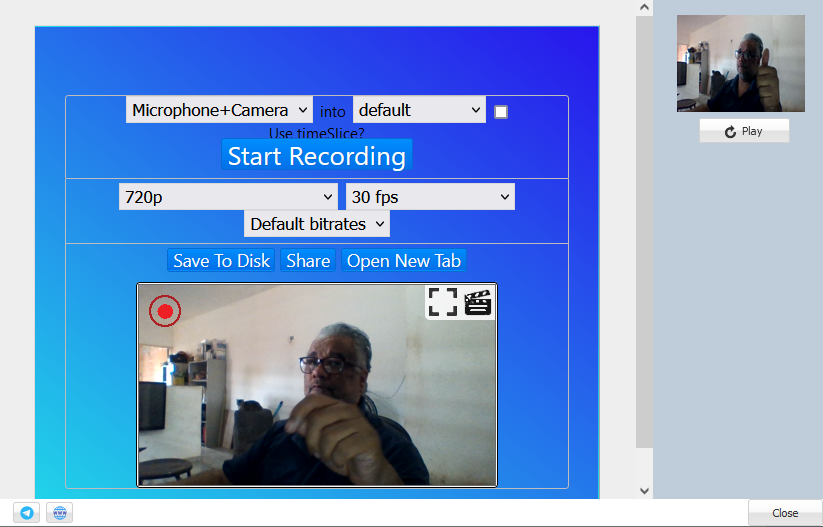Click the red record indicator icon
This screenshot has width=823, height=527.
(x=165, y=311)
